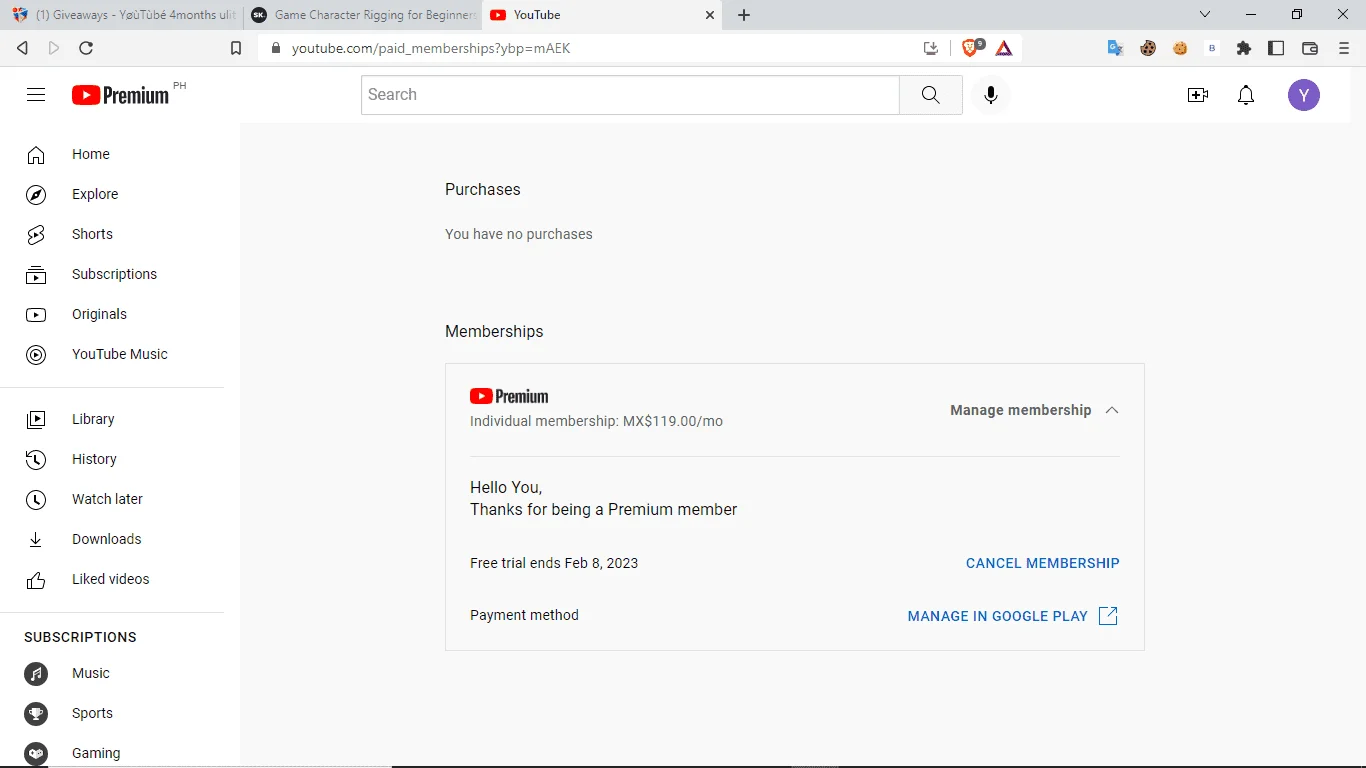Reload the current page
This screenshot has width=1366, height=768.
tap(86, 48)
